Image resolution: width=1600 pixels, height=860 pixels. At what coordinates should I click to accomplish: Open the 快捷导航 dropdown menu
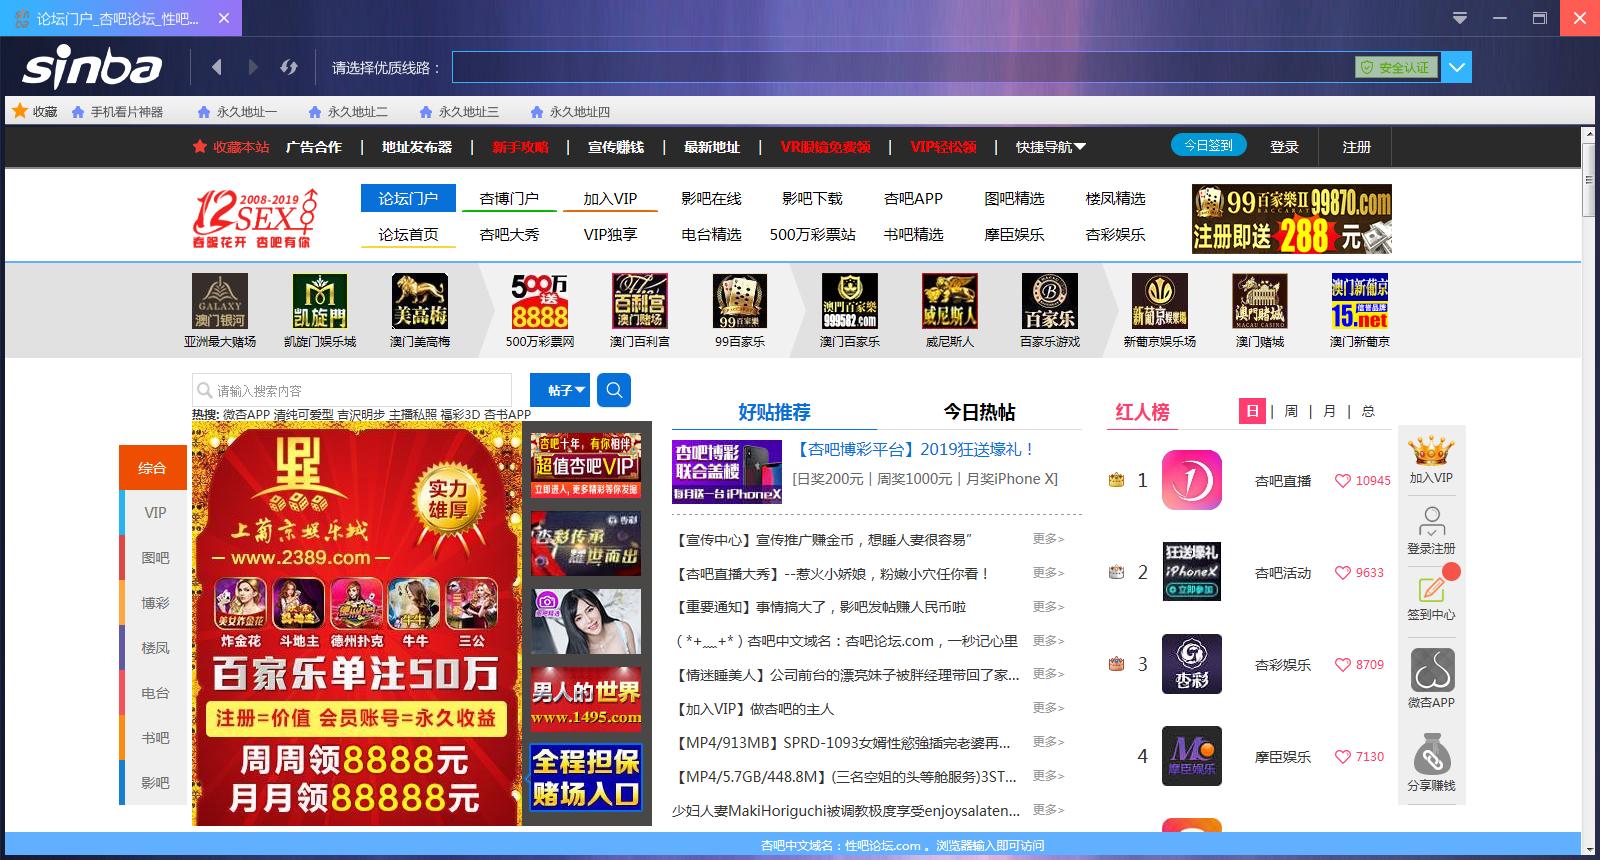point(1050,147)
